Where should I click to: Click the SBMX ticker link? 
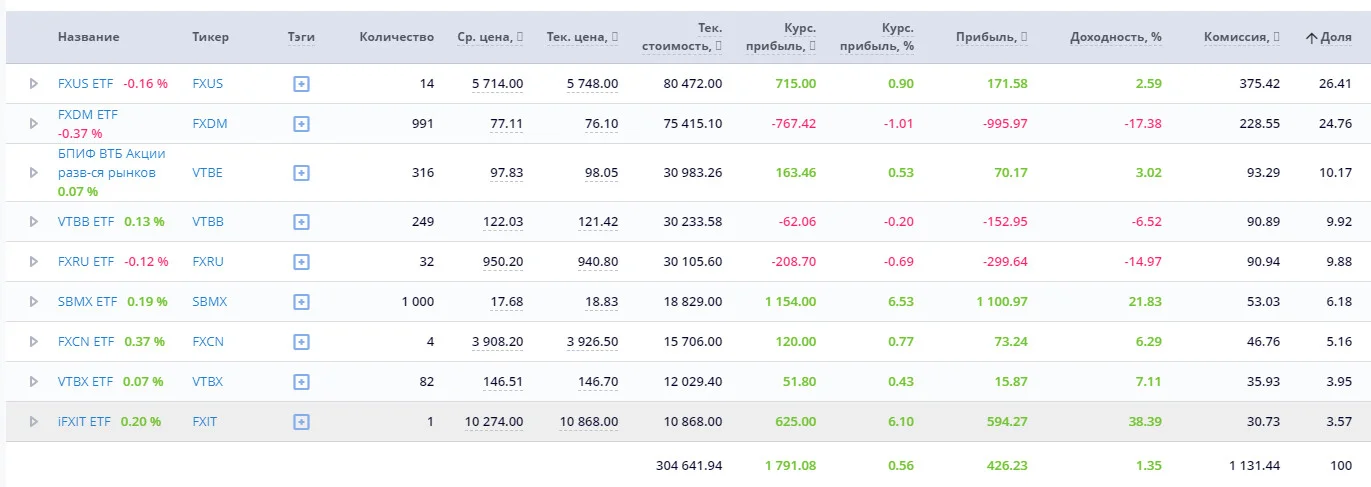click(210, 302)
